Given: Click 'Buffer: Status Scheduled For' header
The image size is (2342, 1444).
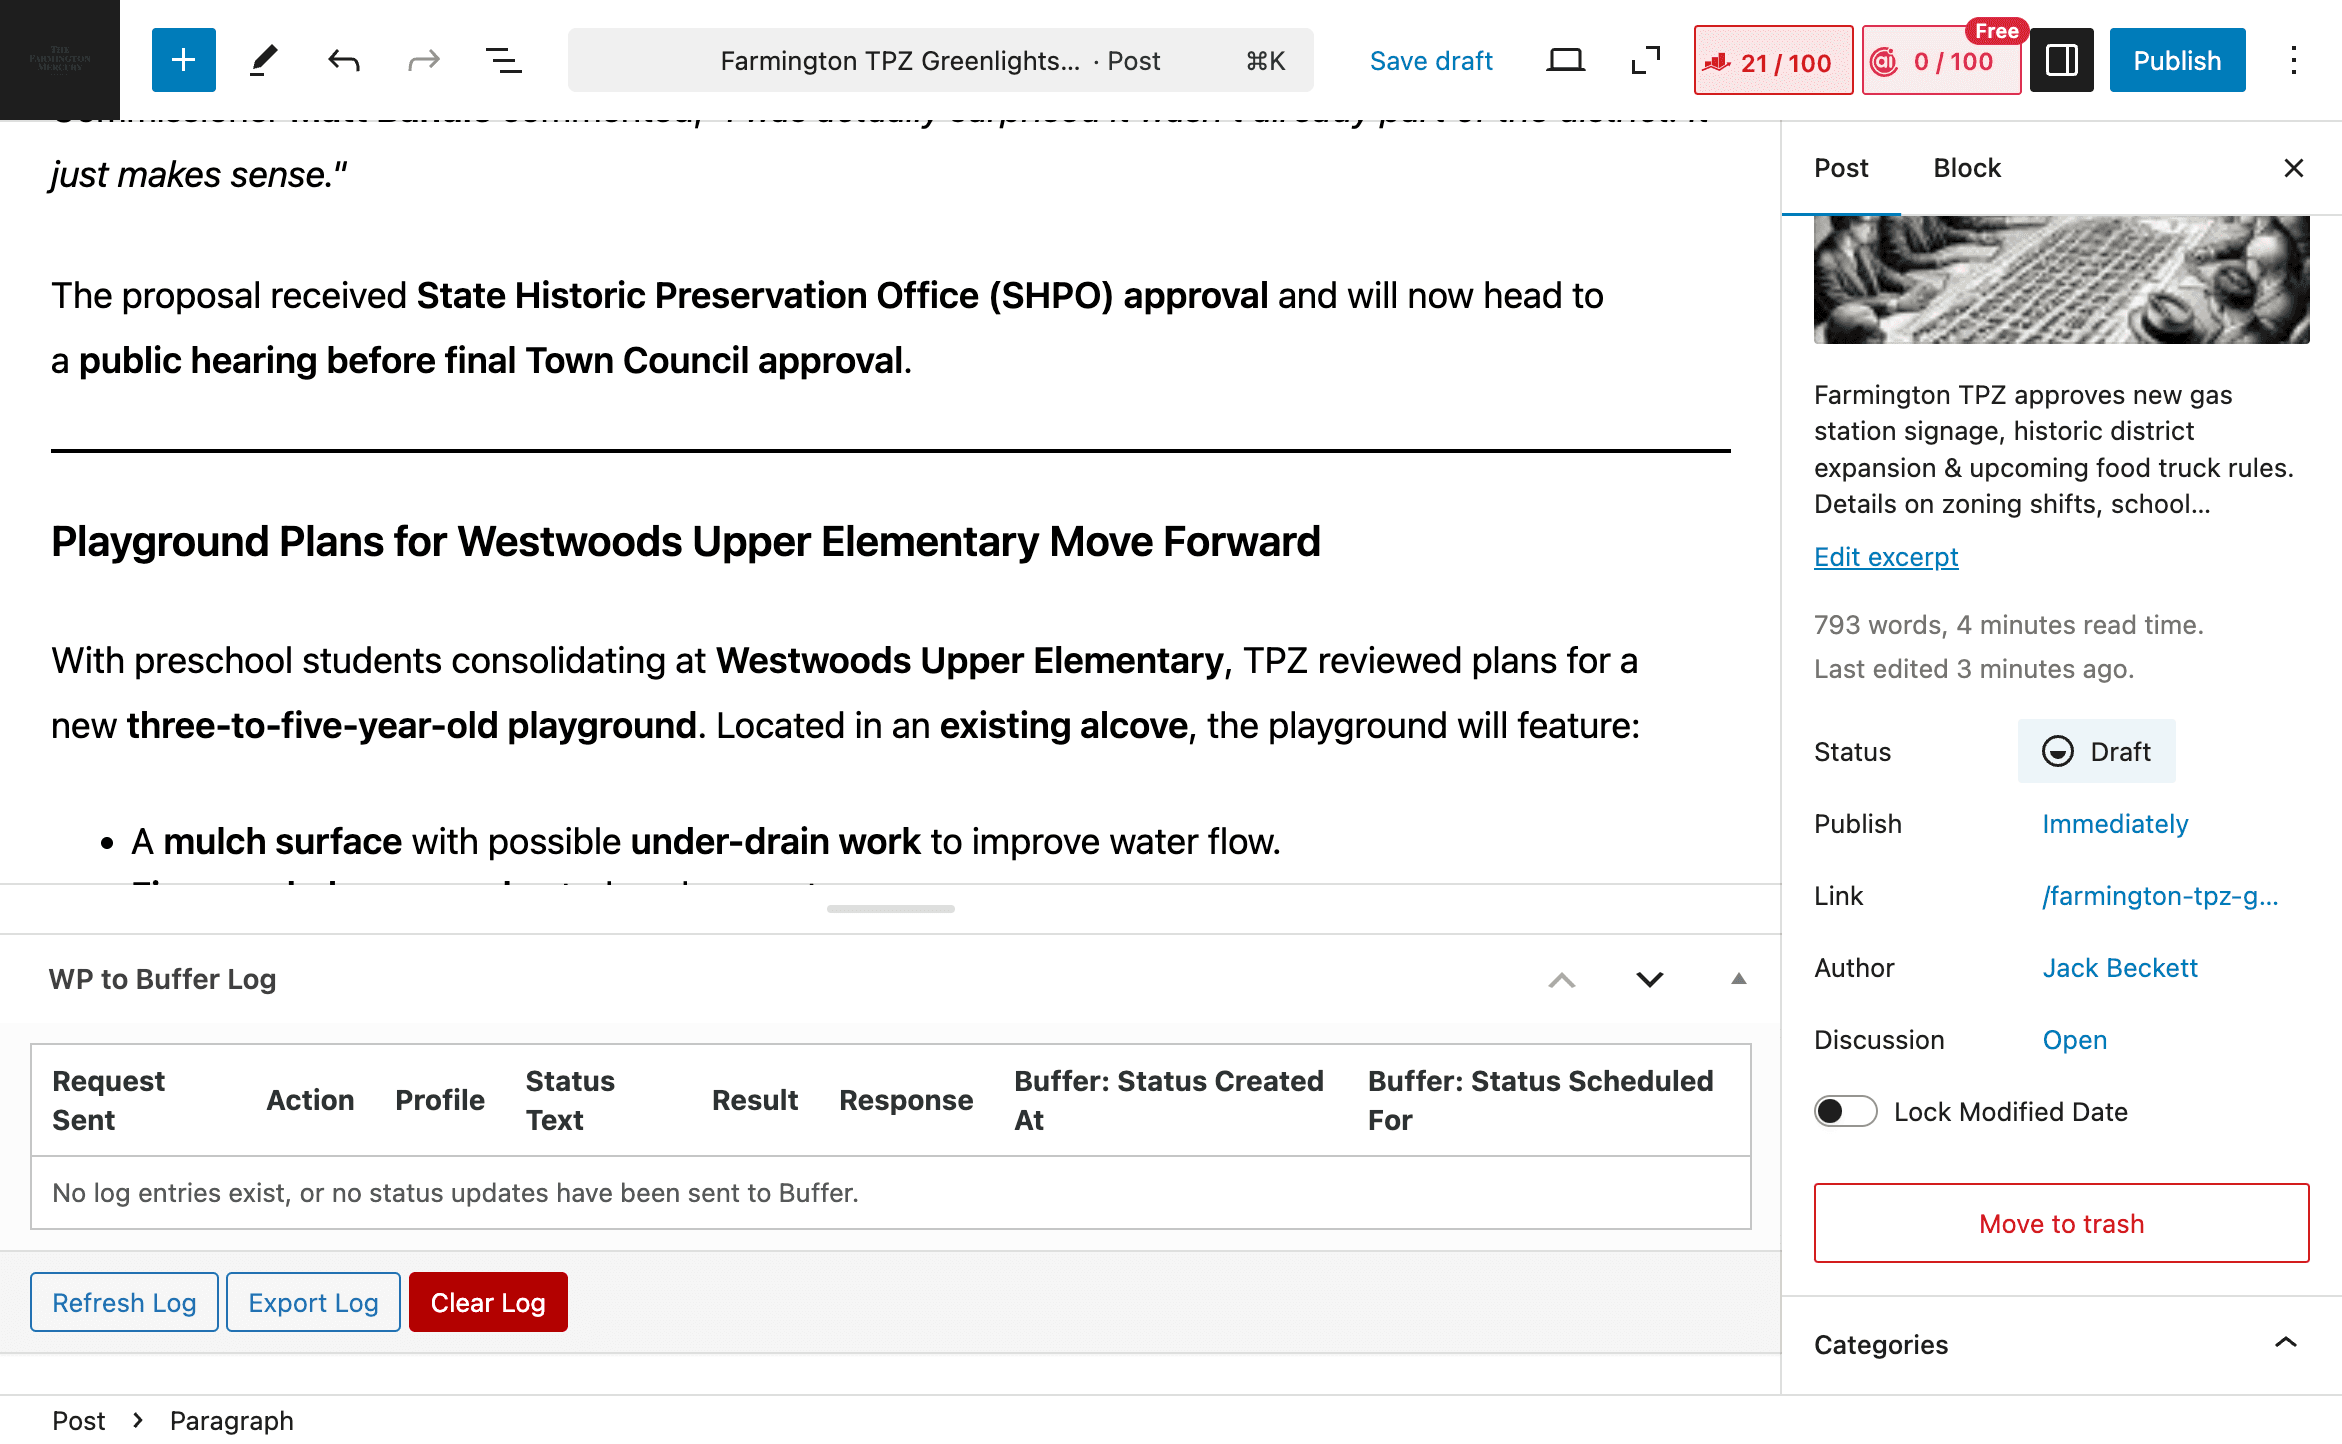Looking at the screenshot, I should (x=1540, y=1100).
